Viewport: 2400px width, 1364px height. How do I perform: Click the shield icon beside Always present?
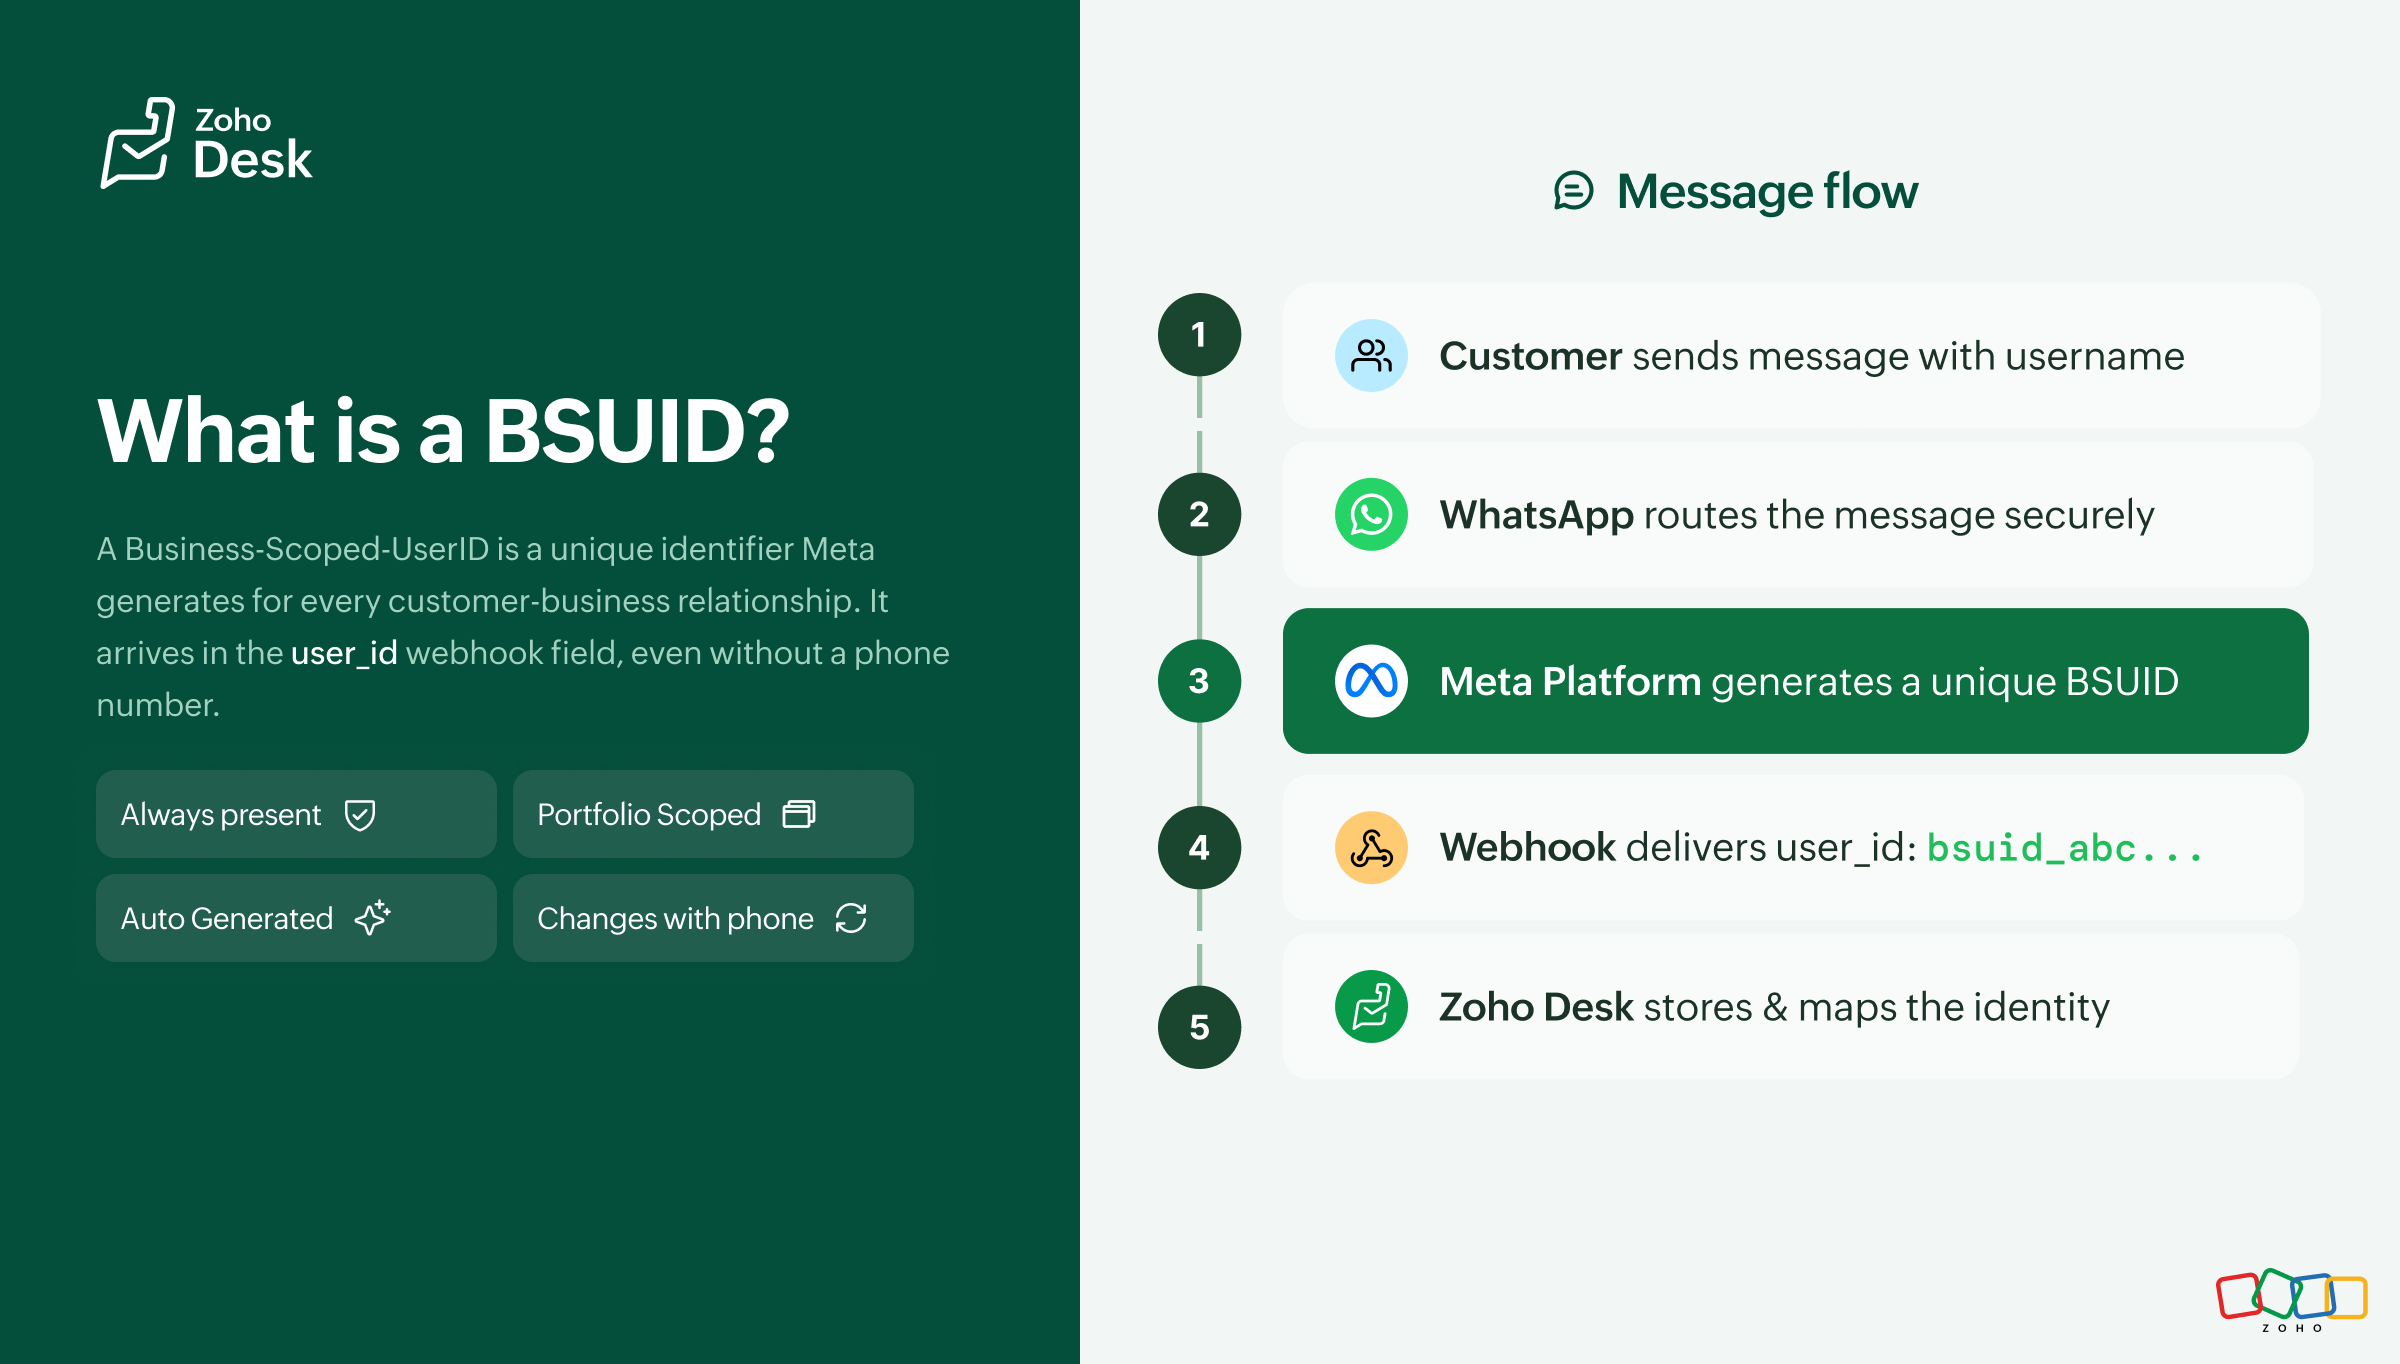[x=360, y=815]
